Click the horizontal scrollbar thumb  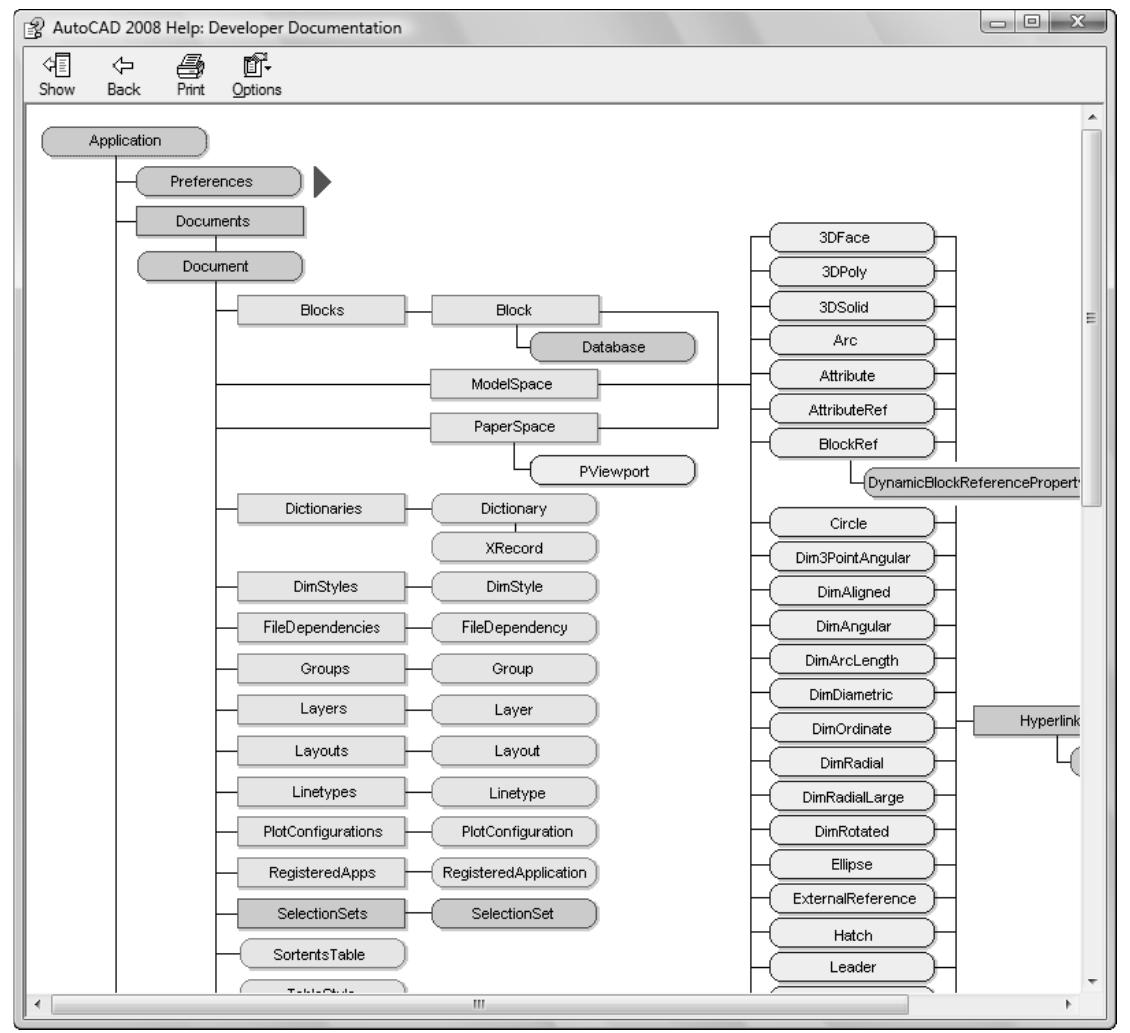[480, 1003]
